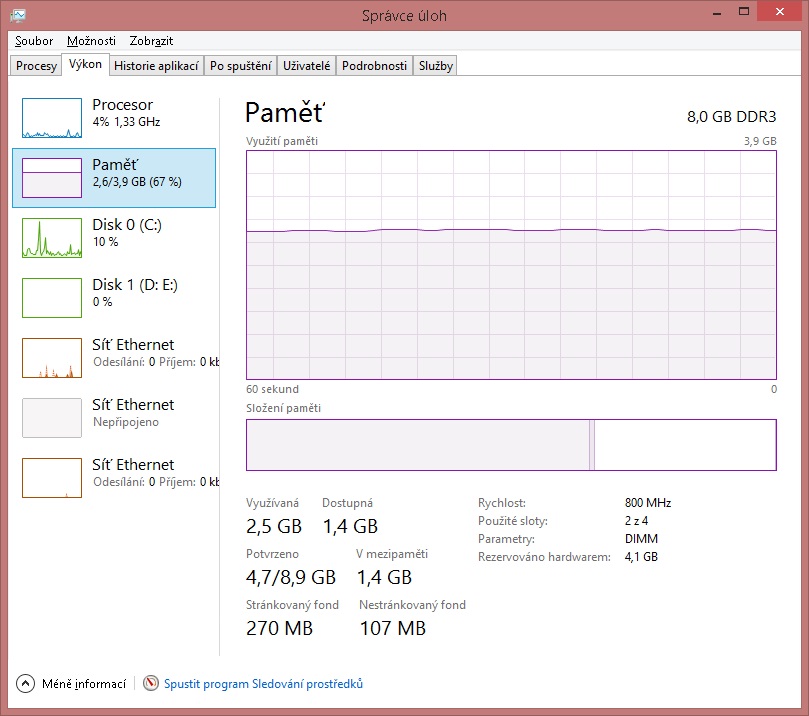Click the Rezervováno hardwarem 4,1 GB value

(641, 557)
